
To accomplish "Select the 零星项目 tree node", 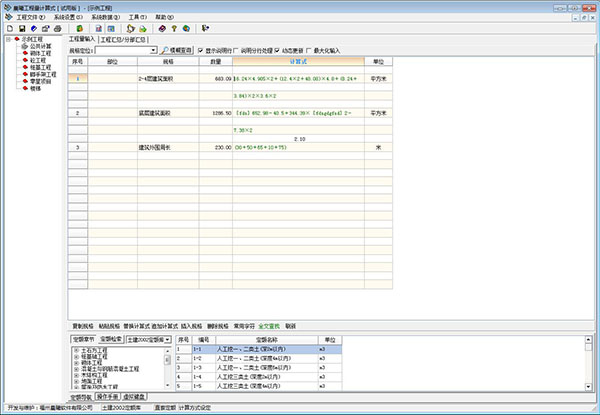I will click(x=40, y=81).
